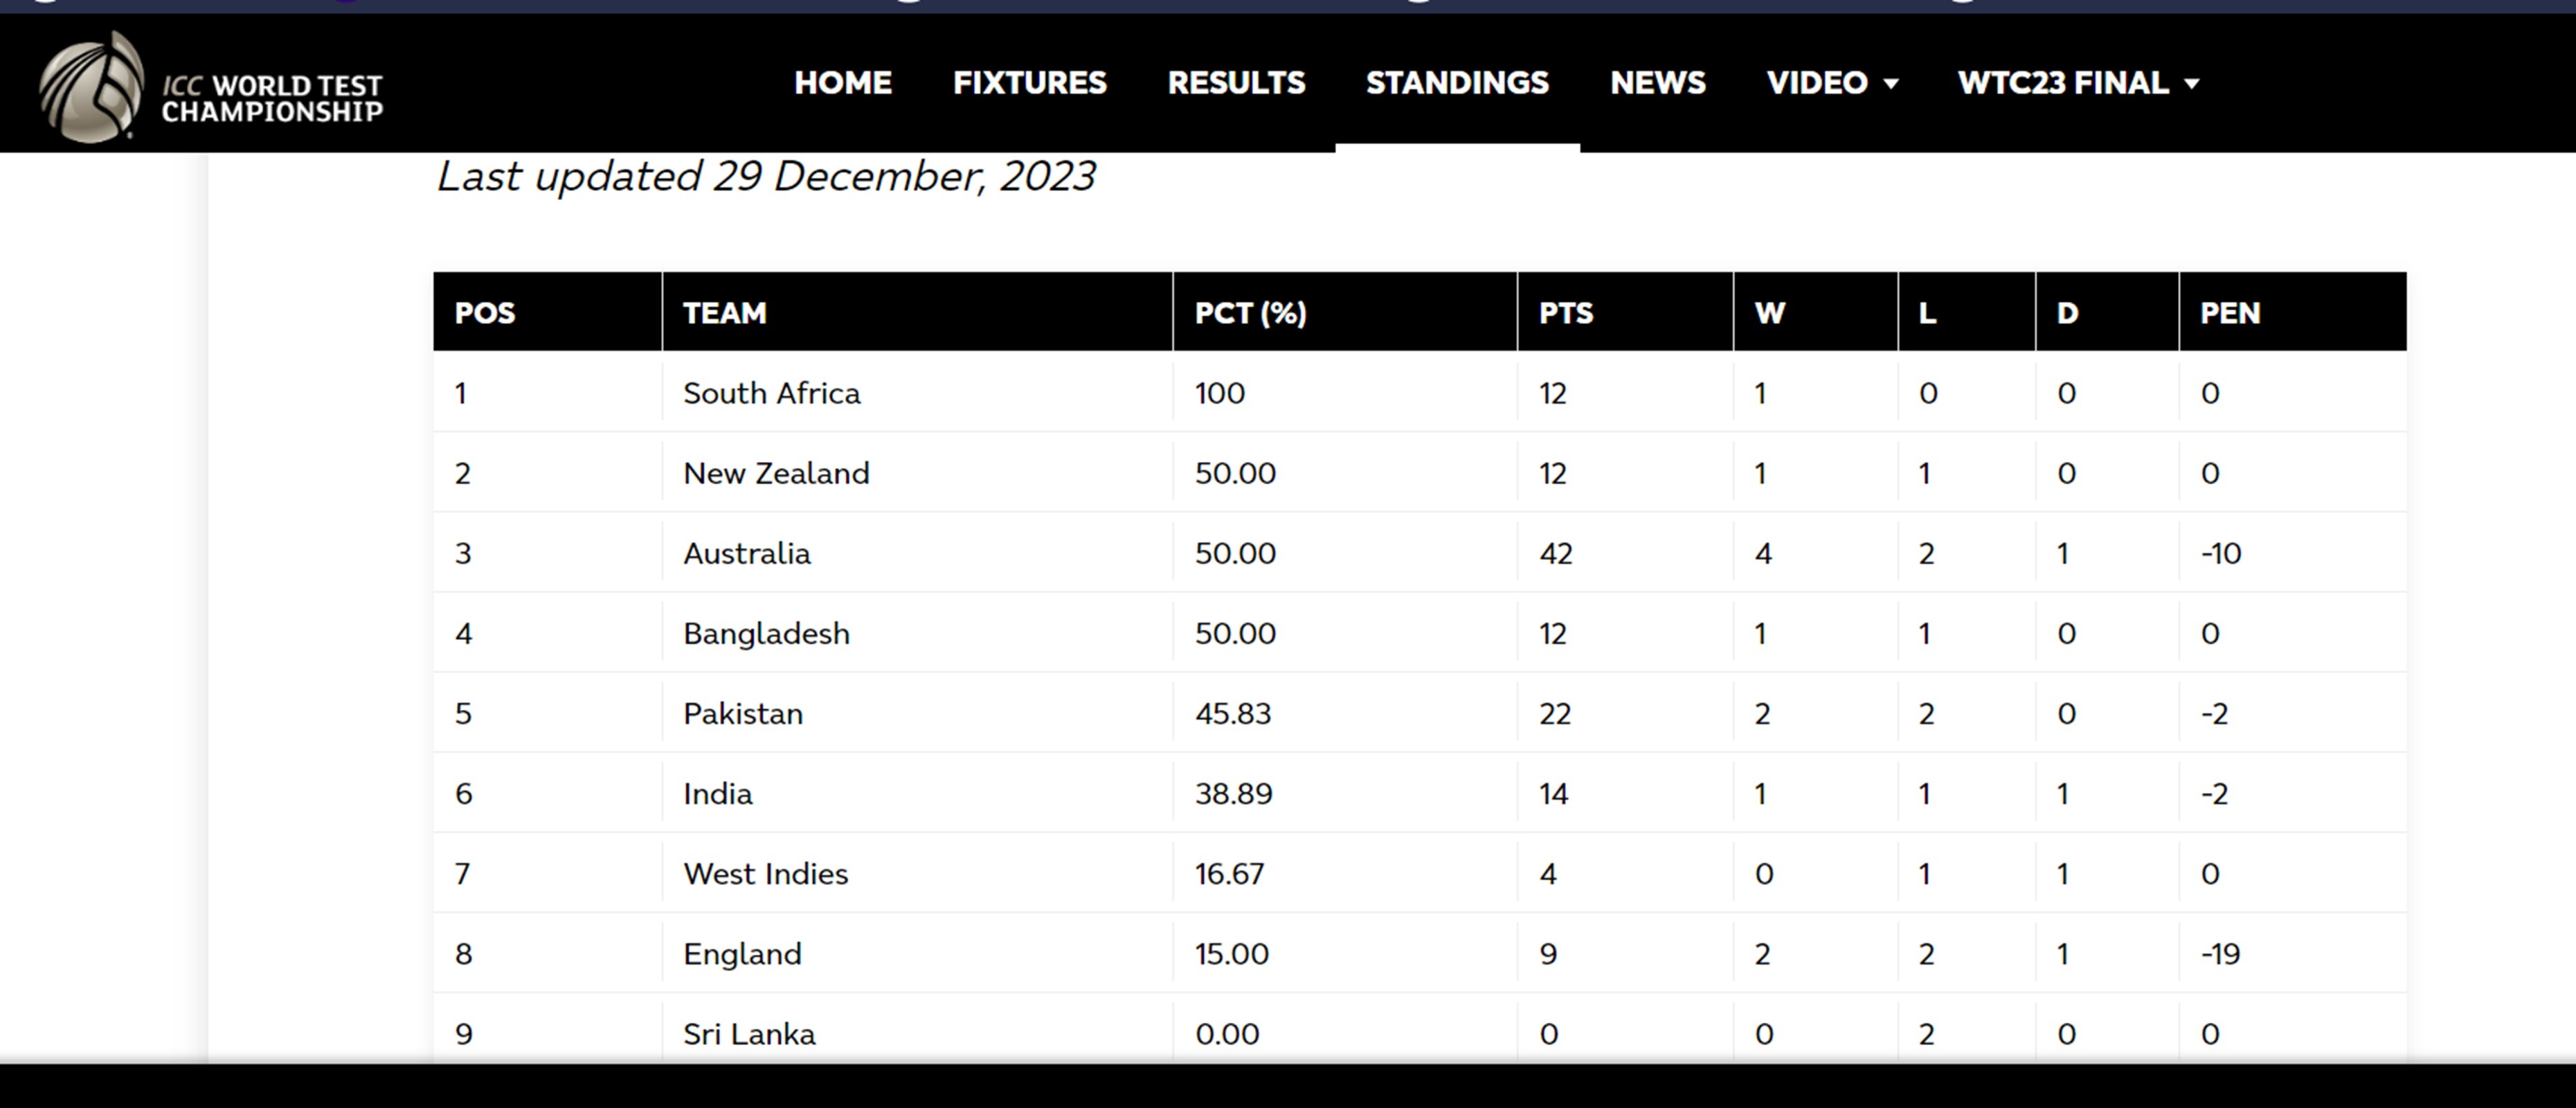Select the West Indies row
Image resolution: width=2576 pixels, height=1108 pixels.
[x=1420, y=873]
